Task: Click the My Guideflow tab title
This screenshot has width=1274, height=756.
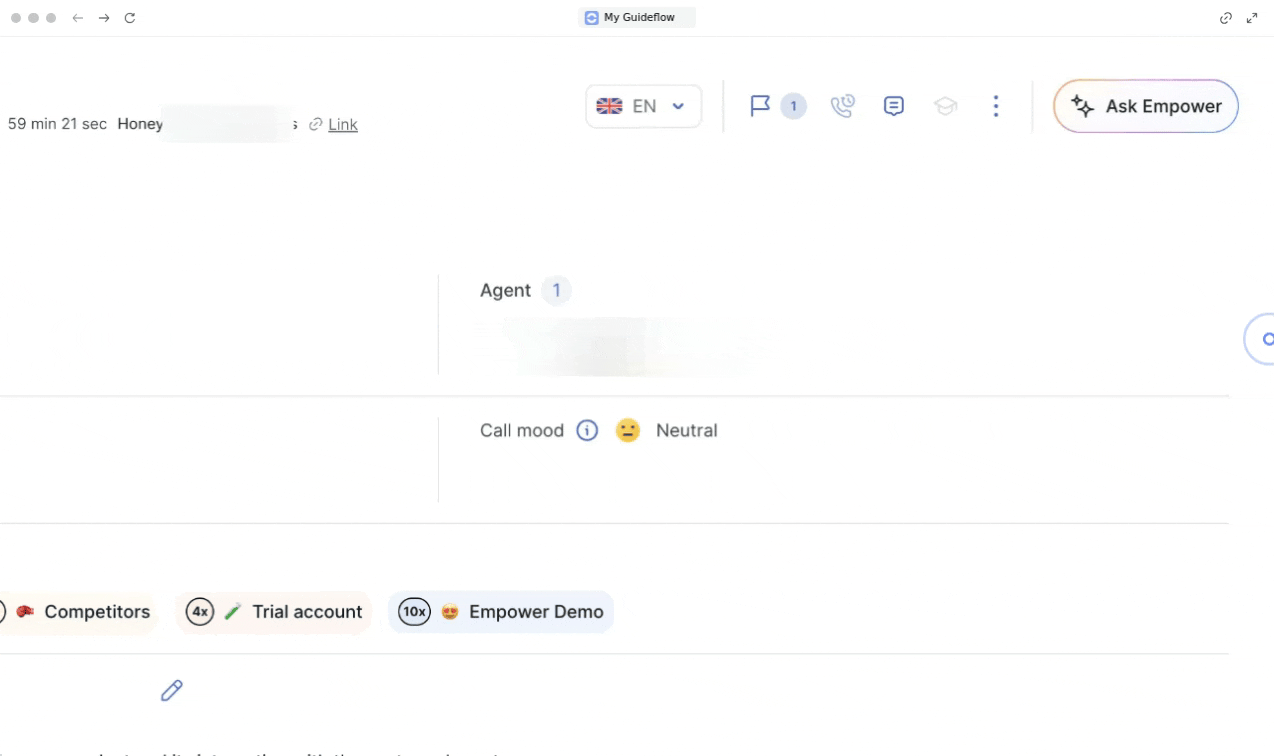Action: (638, 18)
